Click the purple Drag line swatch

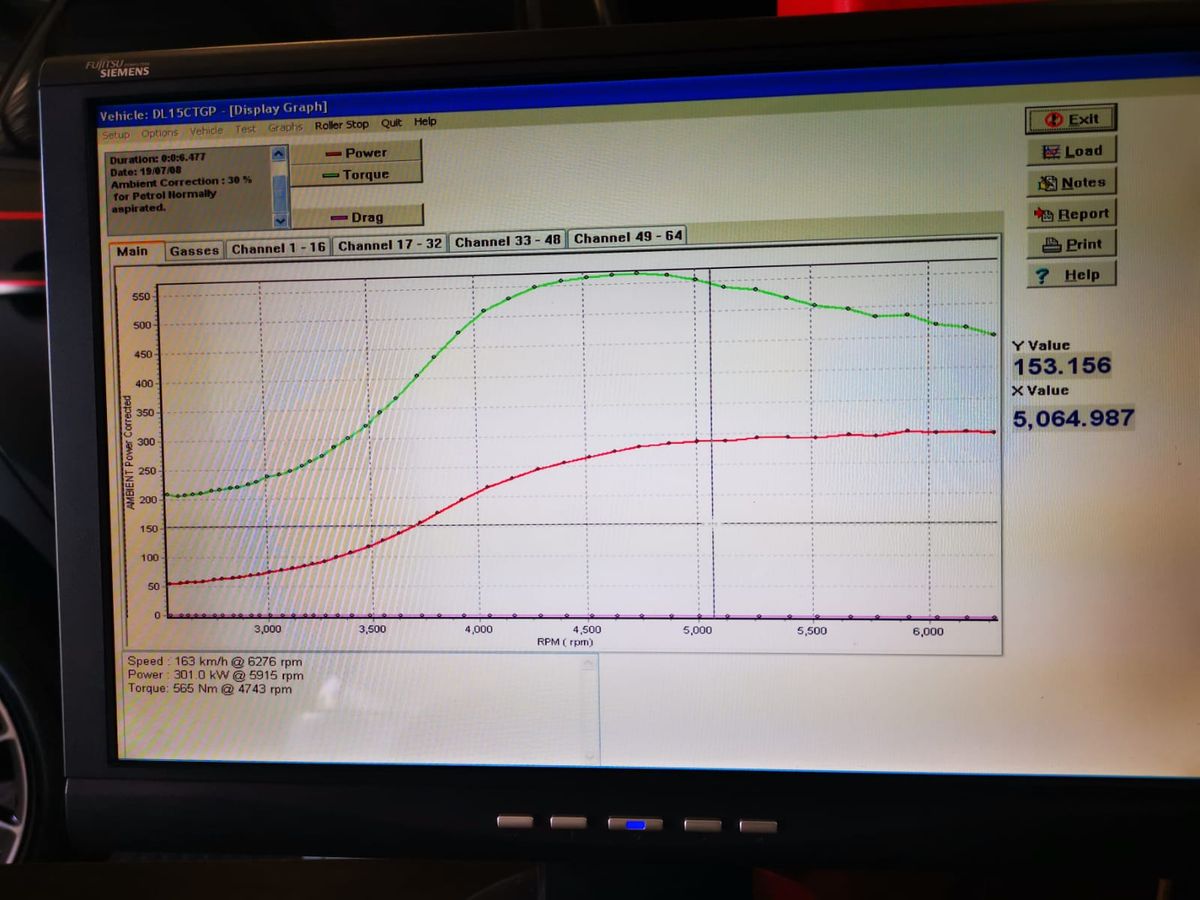[x=340, y=218]
